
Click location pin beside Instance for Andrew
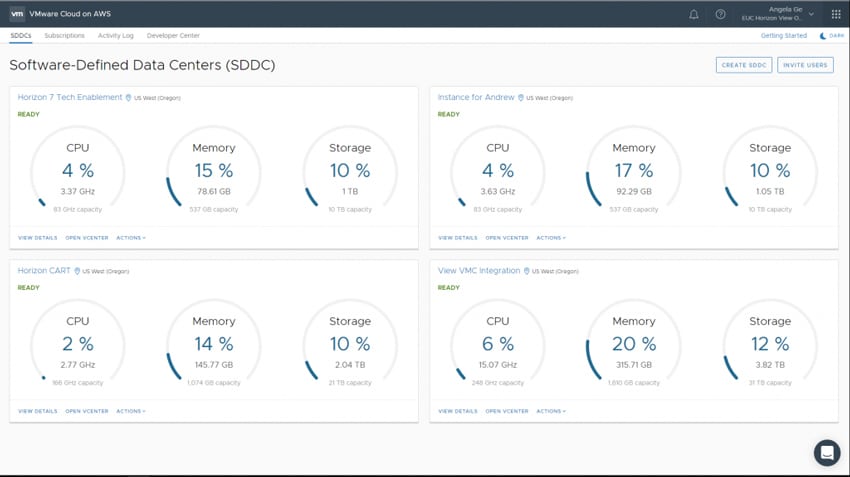tap(520, 98)
